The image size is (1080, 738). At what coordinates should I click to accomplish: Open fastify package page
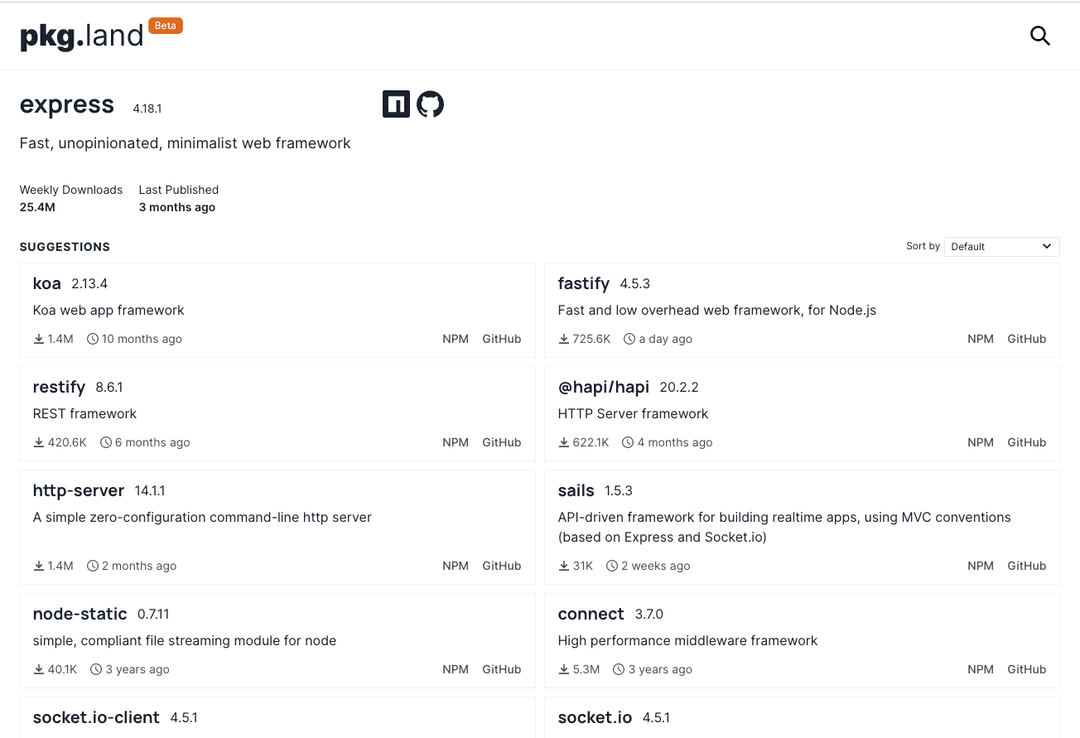583,284
